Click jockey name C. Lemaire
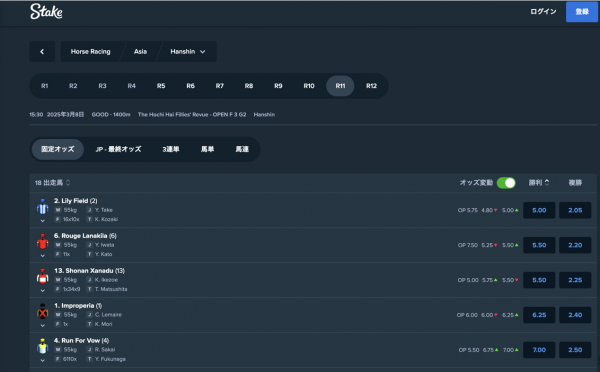 (x=108, y=315)
